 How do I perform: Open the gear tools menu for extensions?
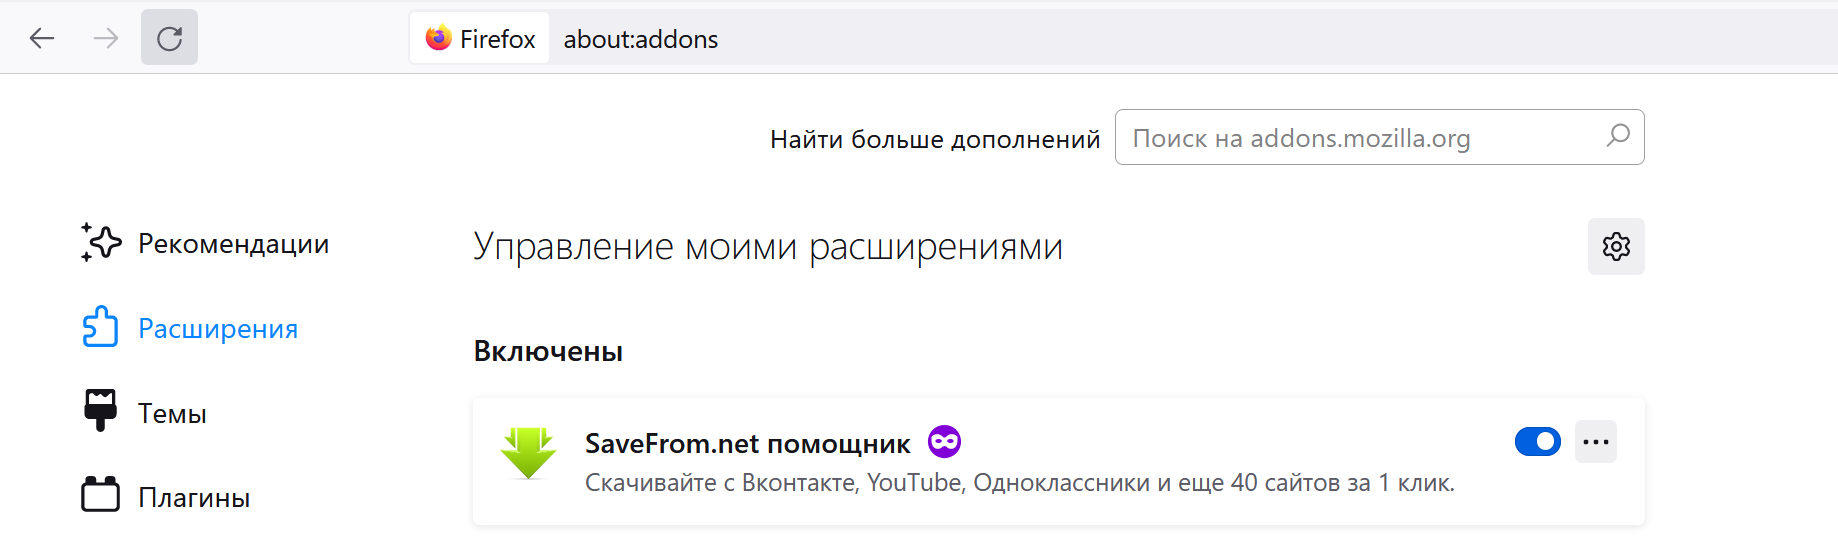click(1616, 246)
